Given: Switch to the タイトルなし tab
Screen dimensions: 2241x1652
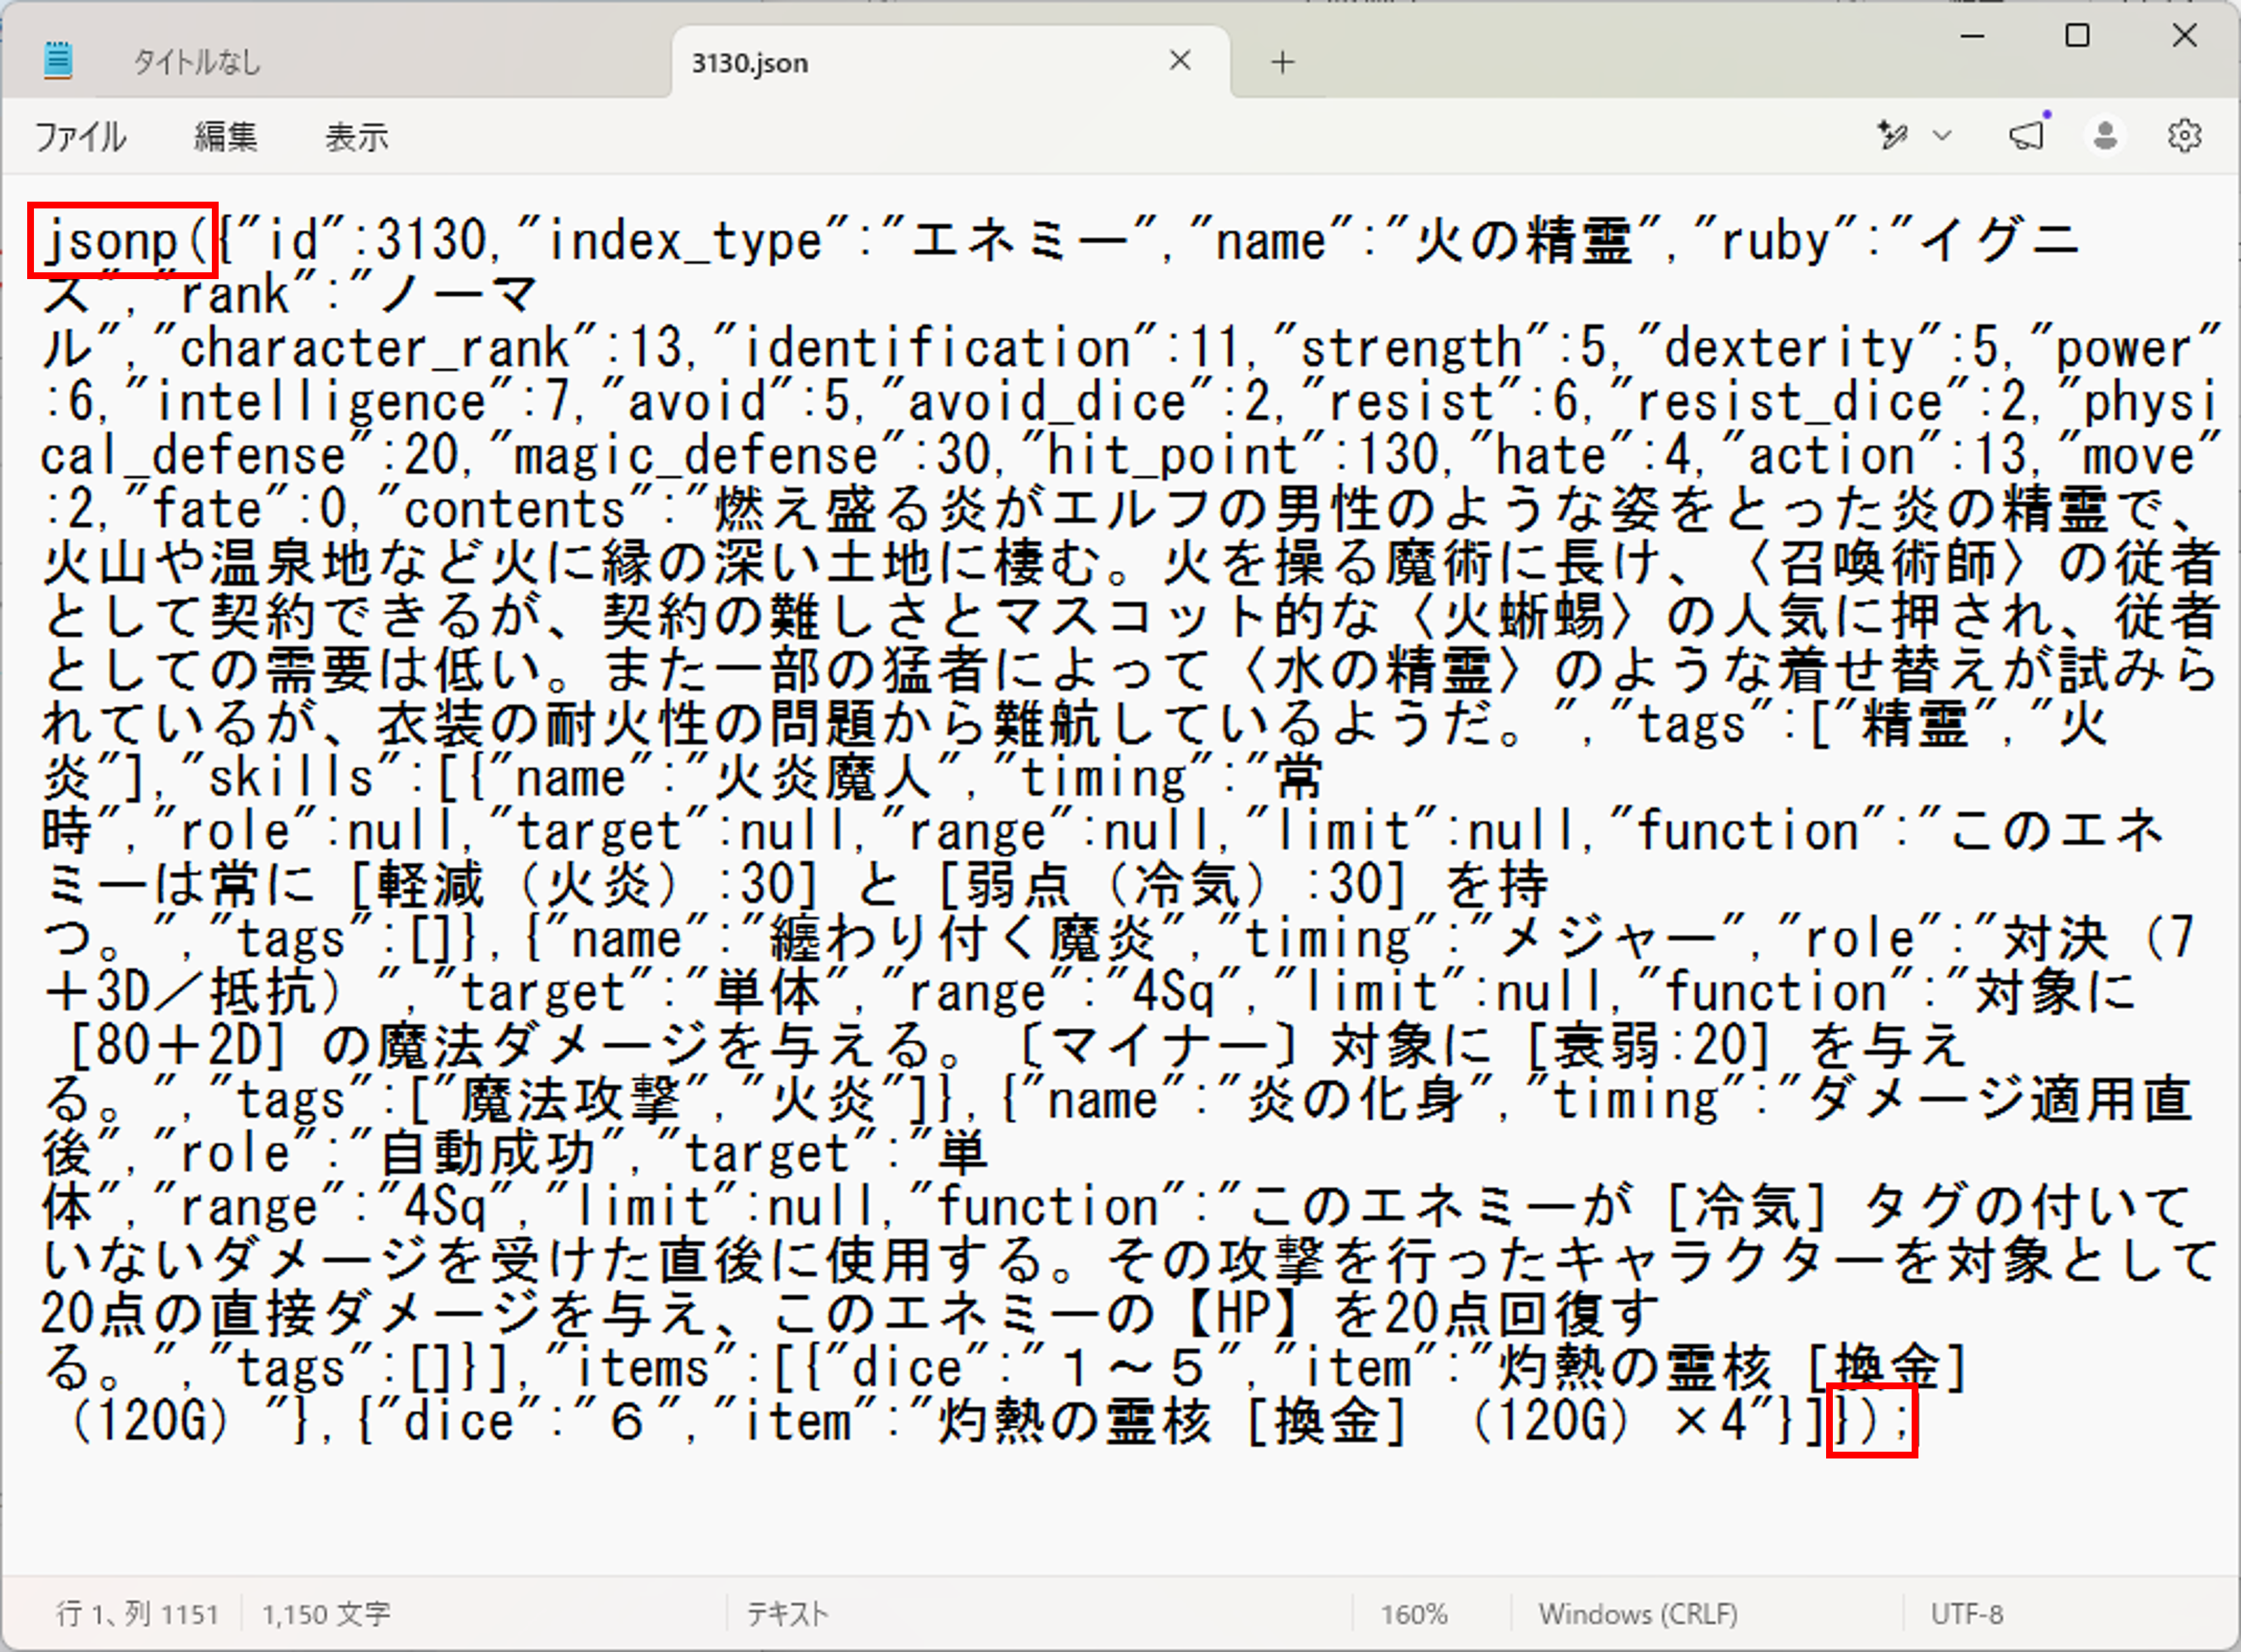Looking at the screenshot, I should [197, 63].
